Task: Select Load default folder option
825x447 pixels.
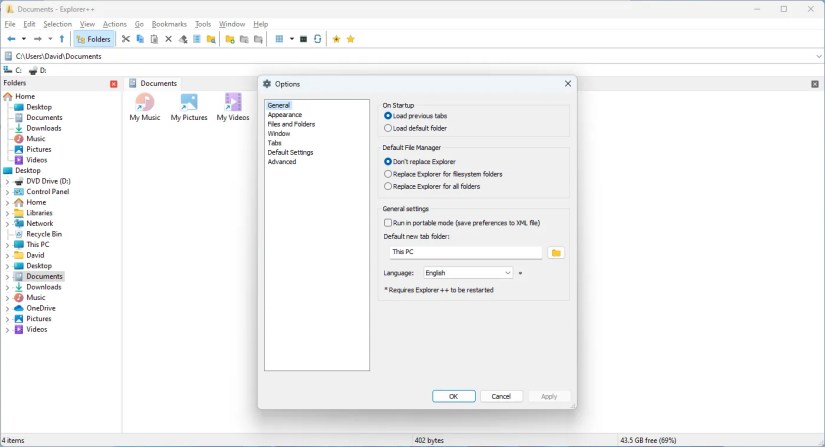Action: click(x=415, y=128)
